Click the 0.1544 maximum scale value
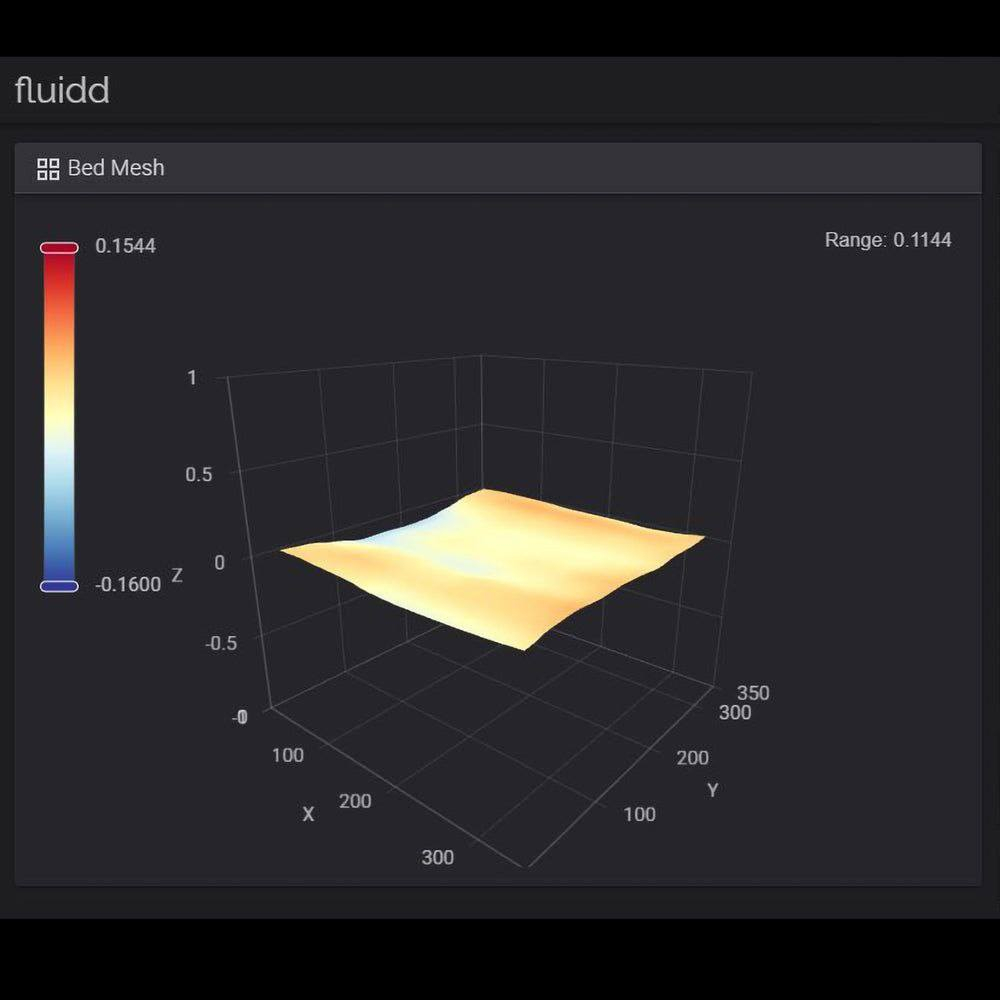The width and height of the screenshot is (1000, 1000). pos(125,246)
